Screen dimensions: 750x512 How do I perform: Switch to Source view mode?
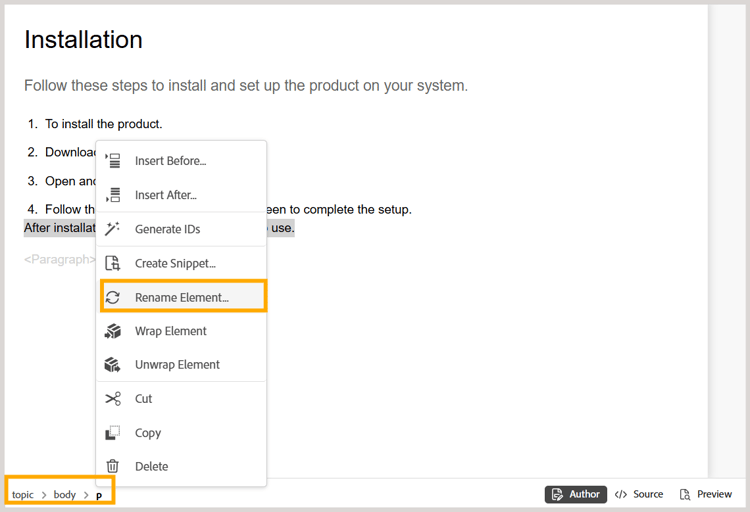tap(640, 494)
